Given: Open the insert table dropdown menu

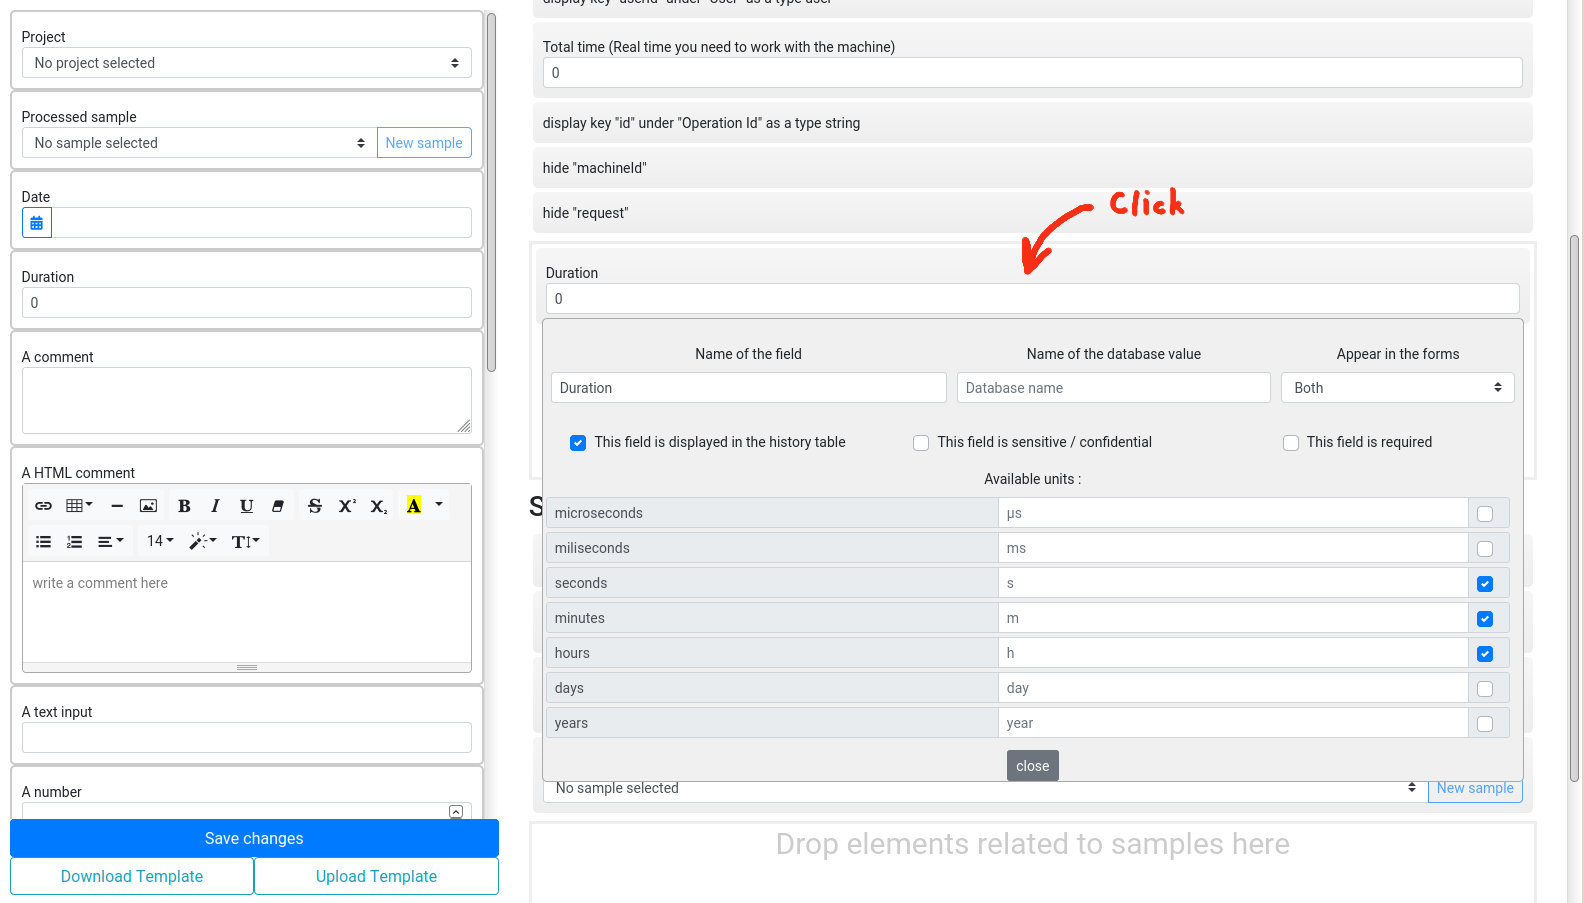Looking at the screenshot, I should click(79, 506).
